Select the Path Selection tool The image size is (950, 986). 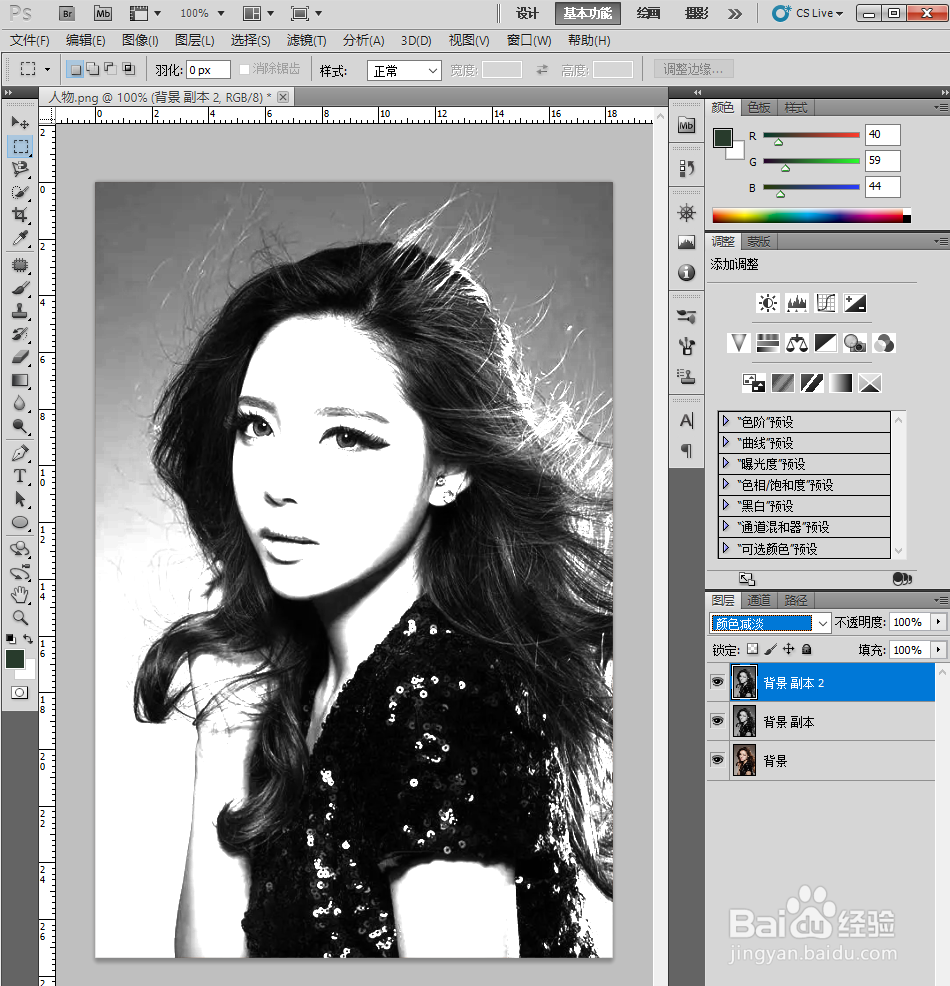pos(20,499)
